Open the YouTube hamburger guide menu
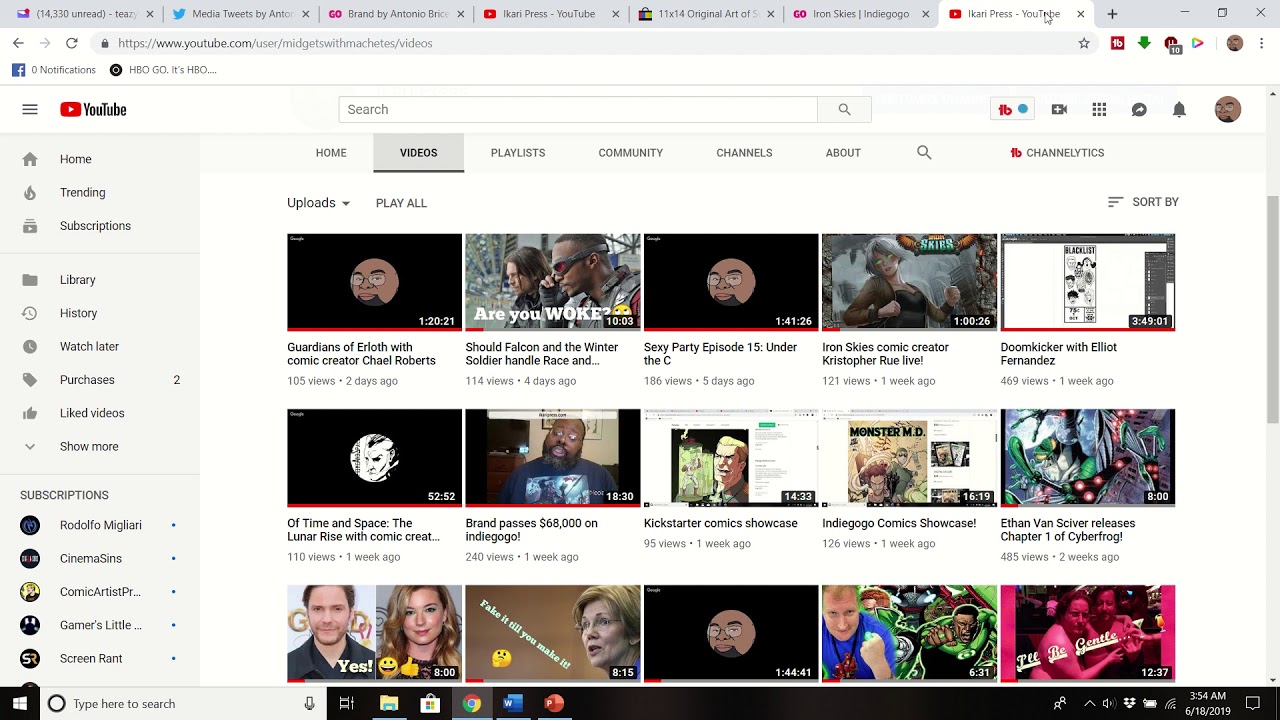Viewport: 1280px width, 720px height. [30, 110]
